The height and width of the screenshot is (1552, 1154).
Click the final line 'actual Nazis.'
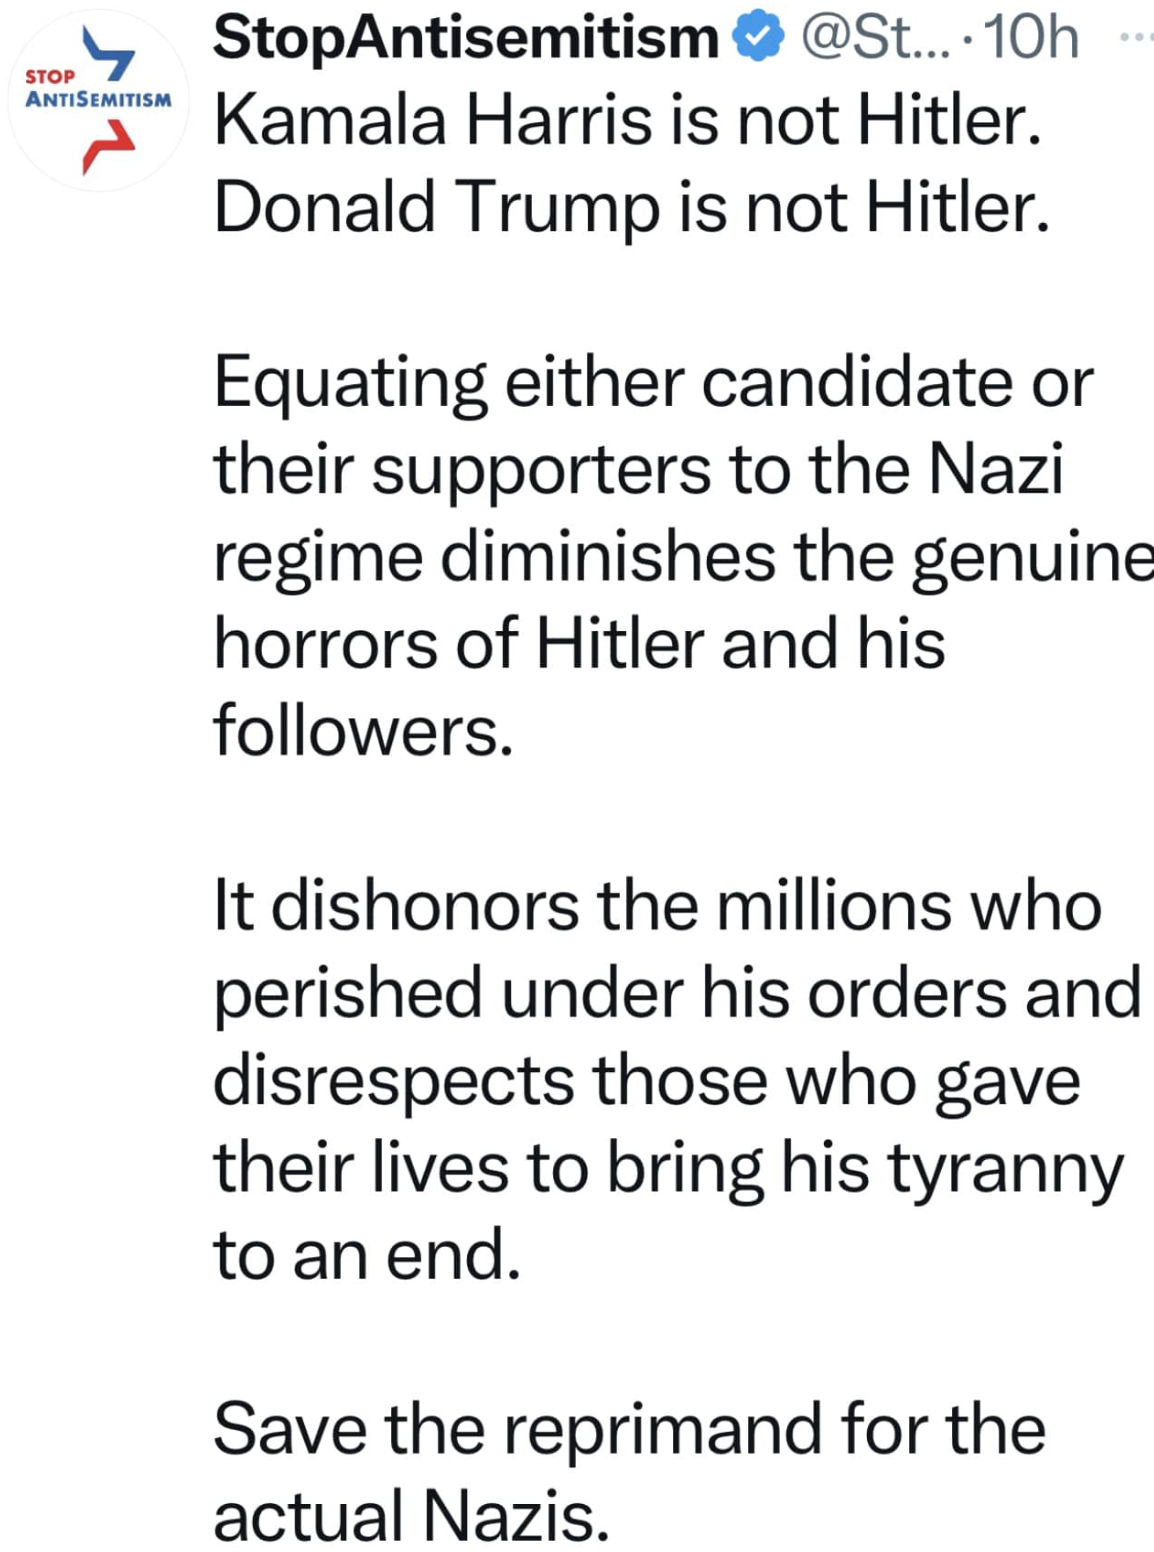pos(411,1516)
